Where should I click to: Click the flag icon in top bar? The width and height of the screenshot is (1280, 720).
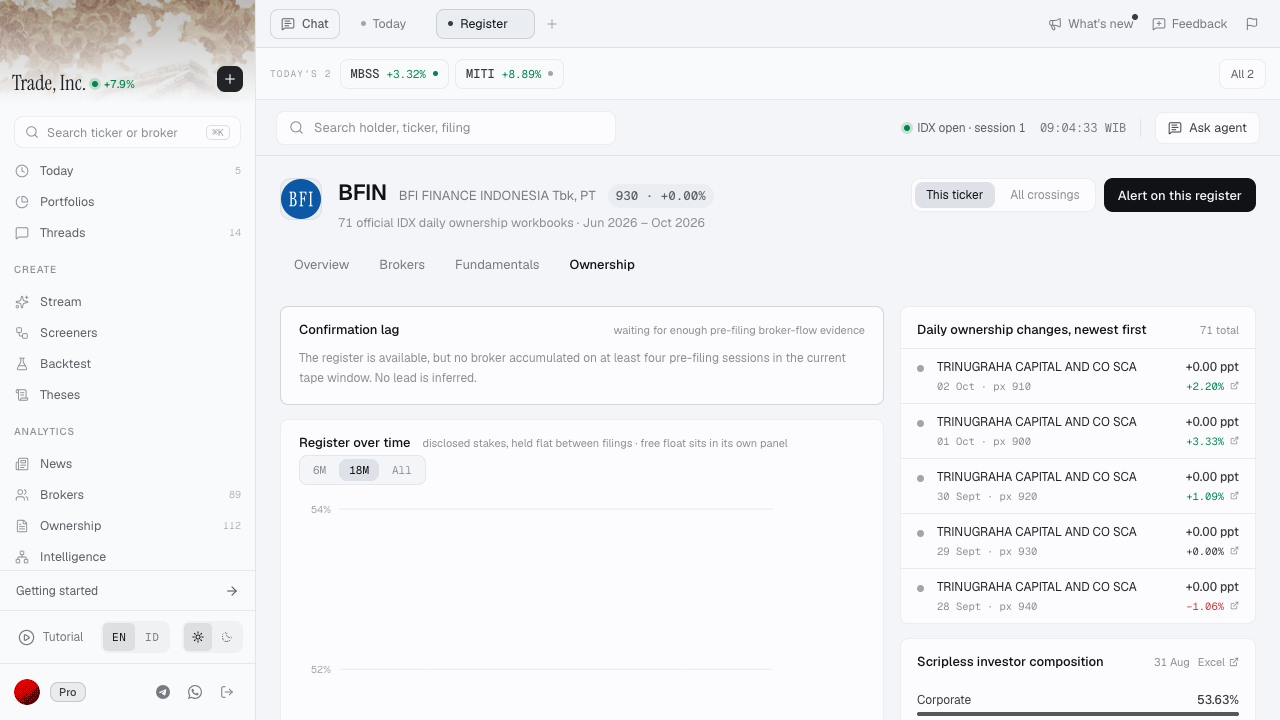pyautogui.click(x=1252, y=24)
